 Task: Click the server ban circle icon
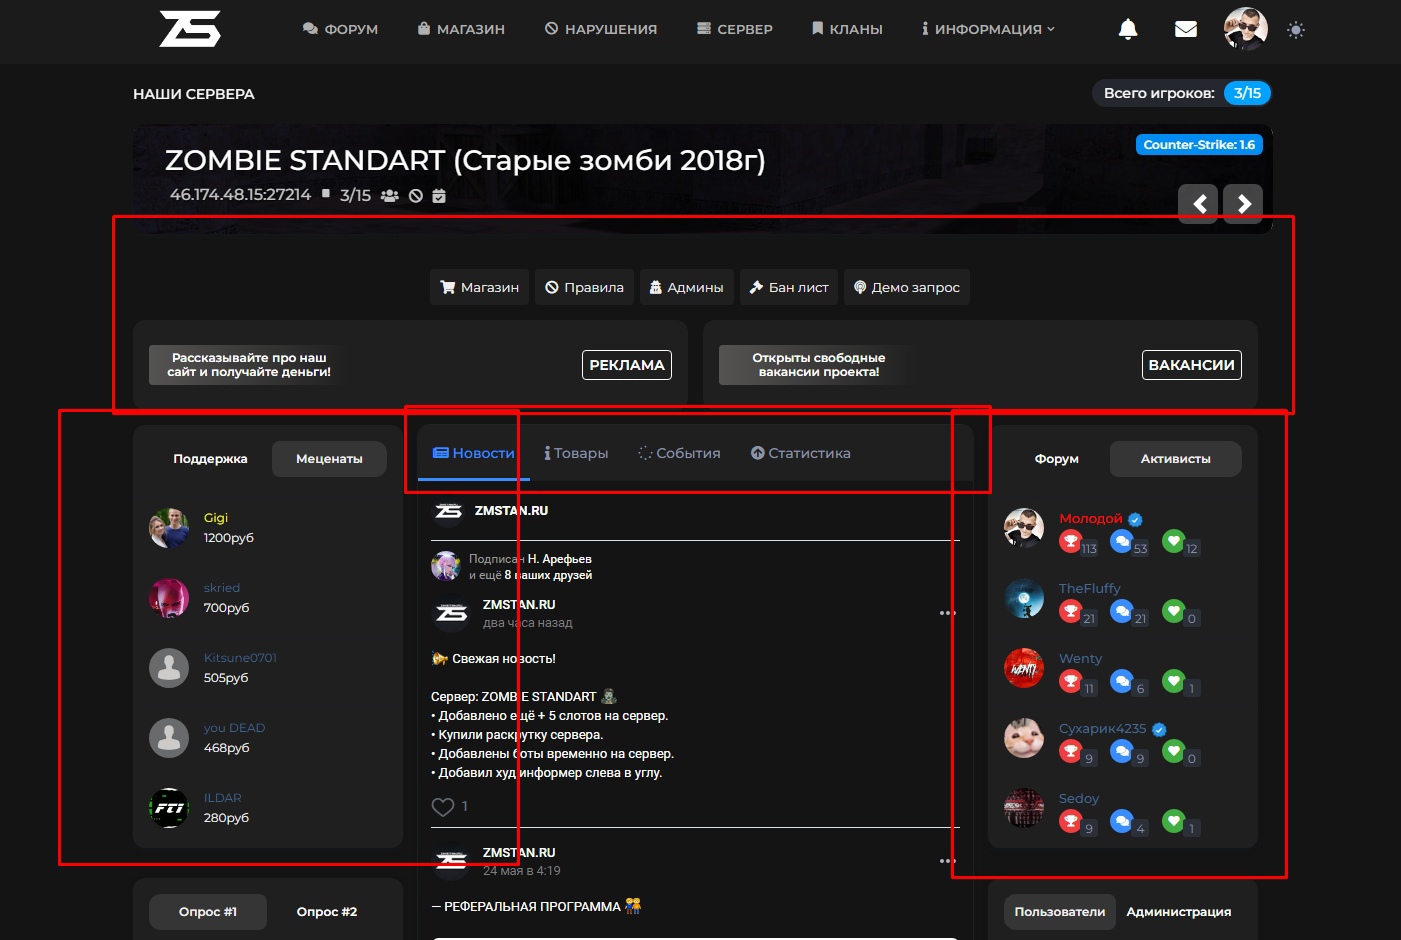(416, 196)
